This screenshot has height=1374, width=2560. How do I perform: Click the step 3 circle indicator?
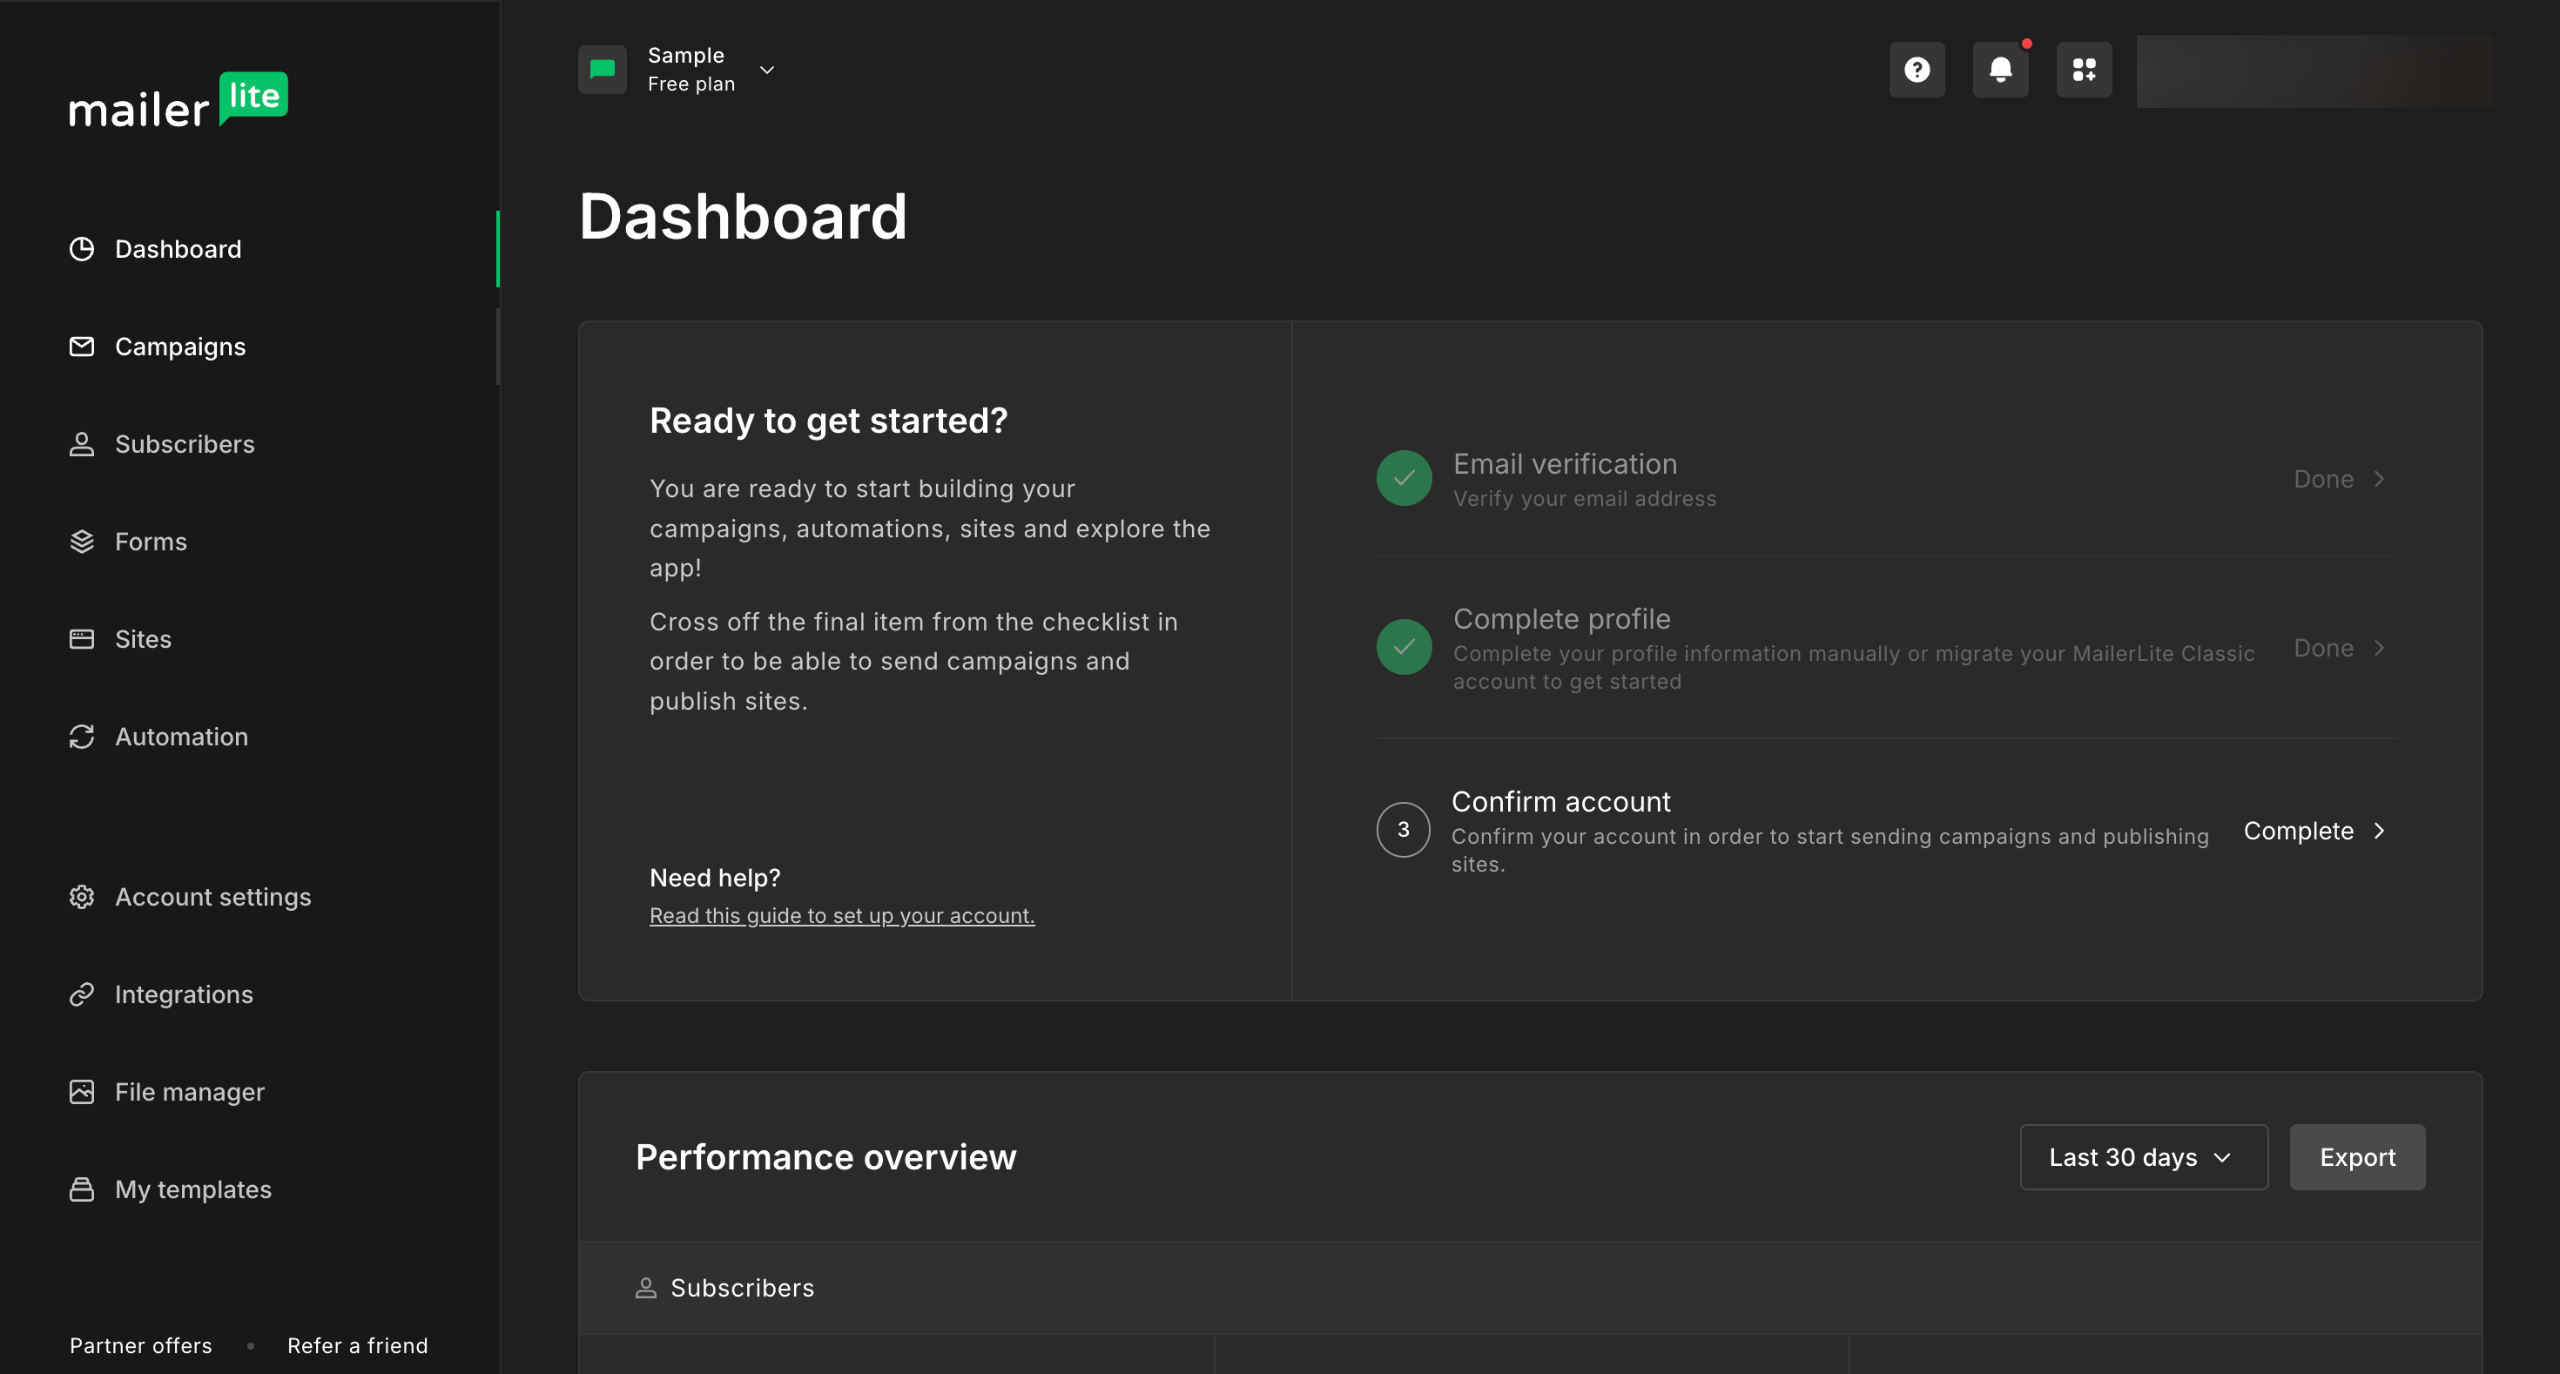click(x=1403, y=830)
